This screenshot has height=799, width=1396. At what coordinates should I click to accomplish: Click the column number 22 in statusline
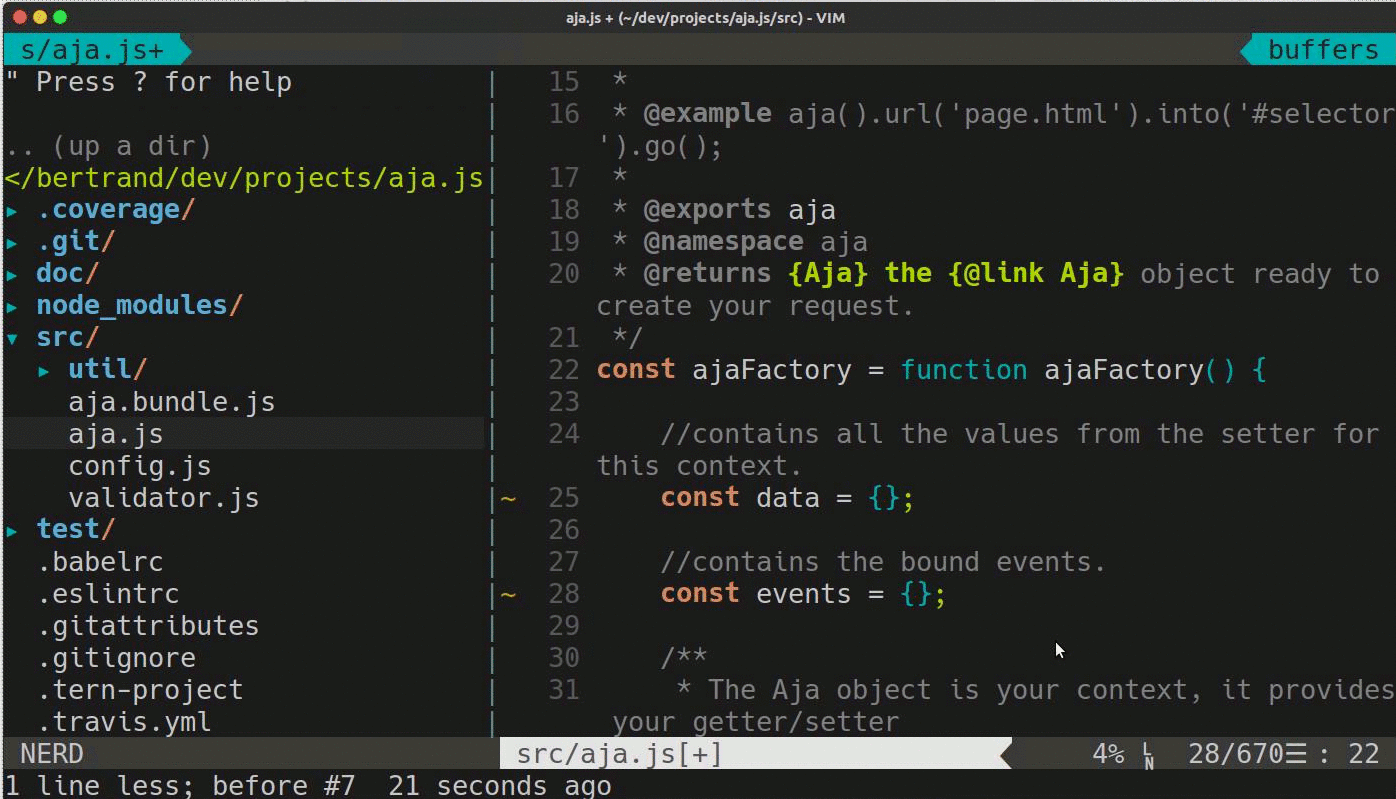tap(1364, 754)
